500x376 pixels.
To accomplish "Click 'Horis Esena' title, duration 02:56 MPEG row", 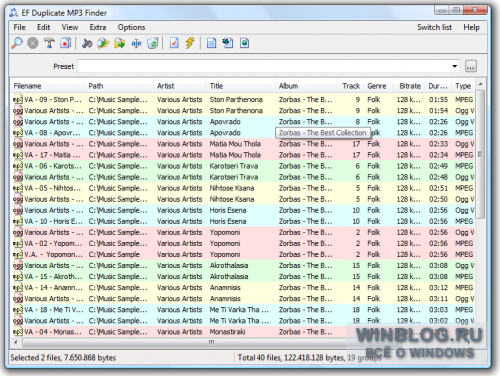I will pos(228,221).
